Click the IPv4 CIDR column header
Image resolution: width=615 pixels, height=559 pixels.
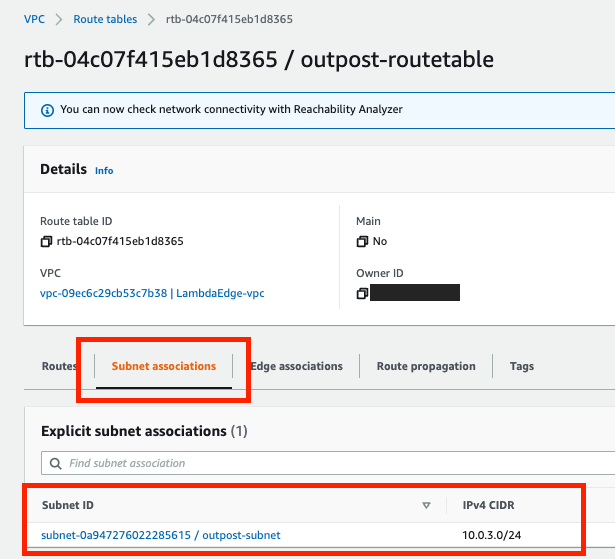[x=488, y=505]
